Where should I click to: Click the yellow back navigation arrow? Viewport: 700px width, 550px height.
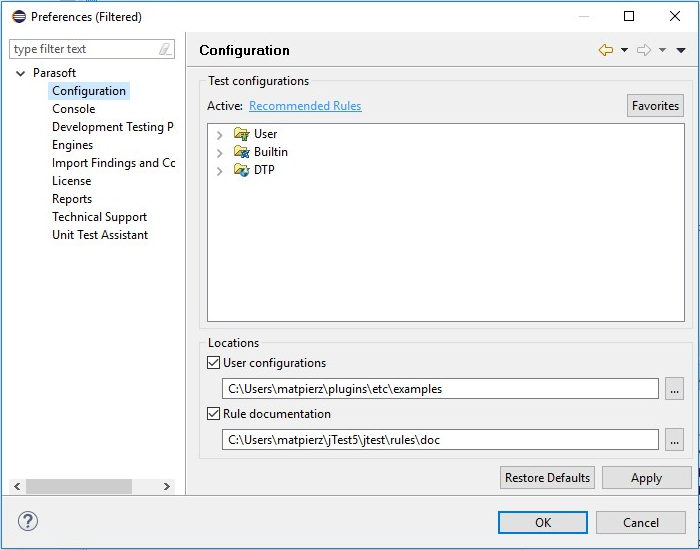click(x=606, y=50)
